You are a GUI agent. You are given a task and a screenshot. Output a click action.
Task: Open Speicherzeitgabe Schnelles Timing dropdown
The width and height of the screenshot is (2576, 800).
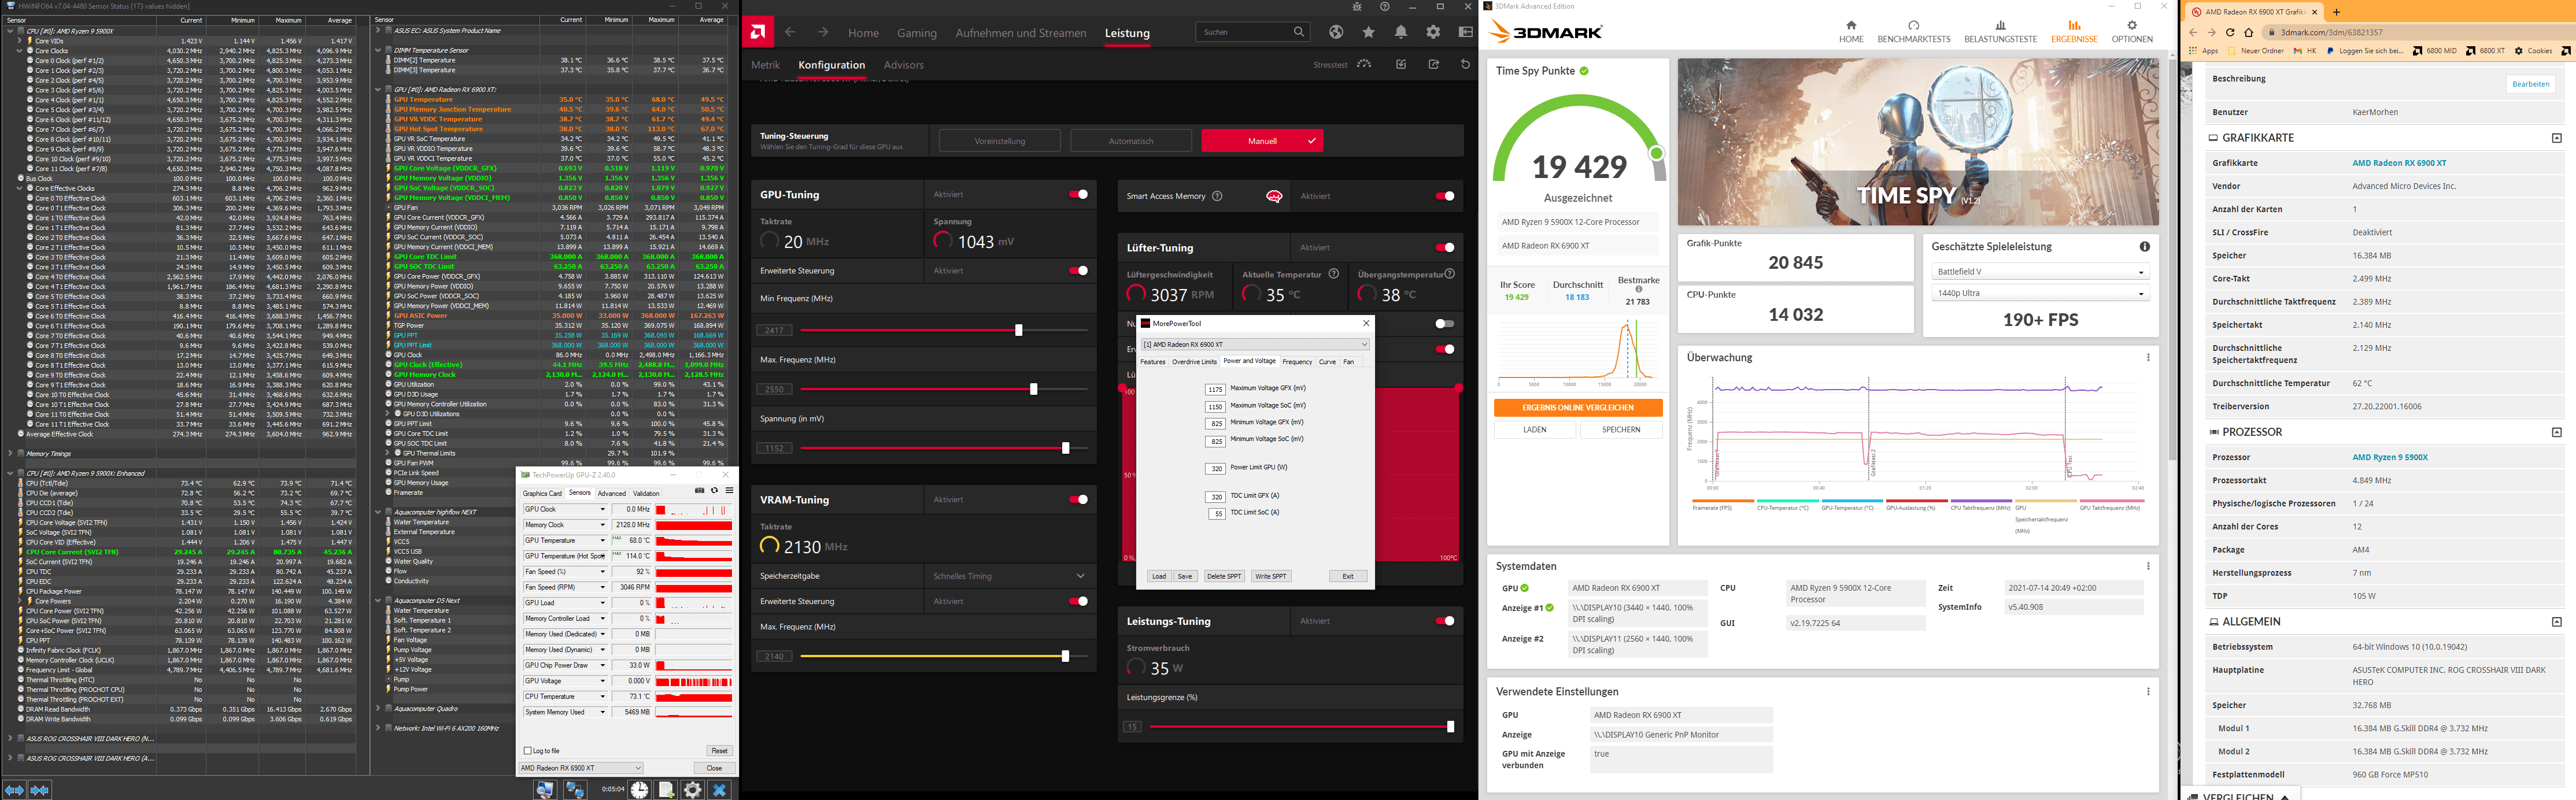click(1009, 576)
